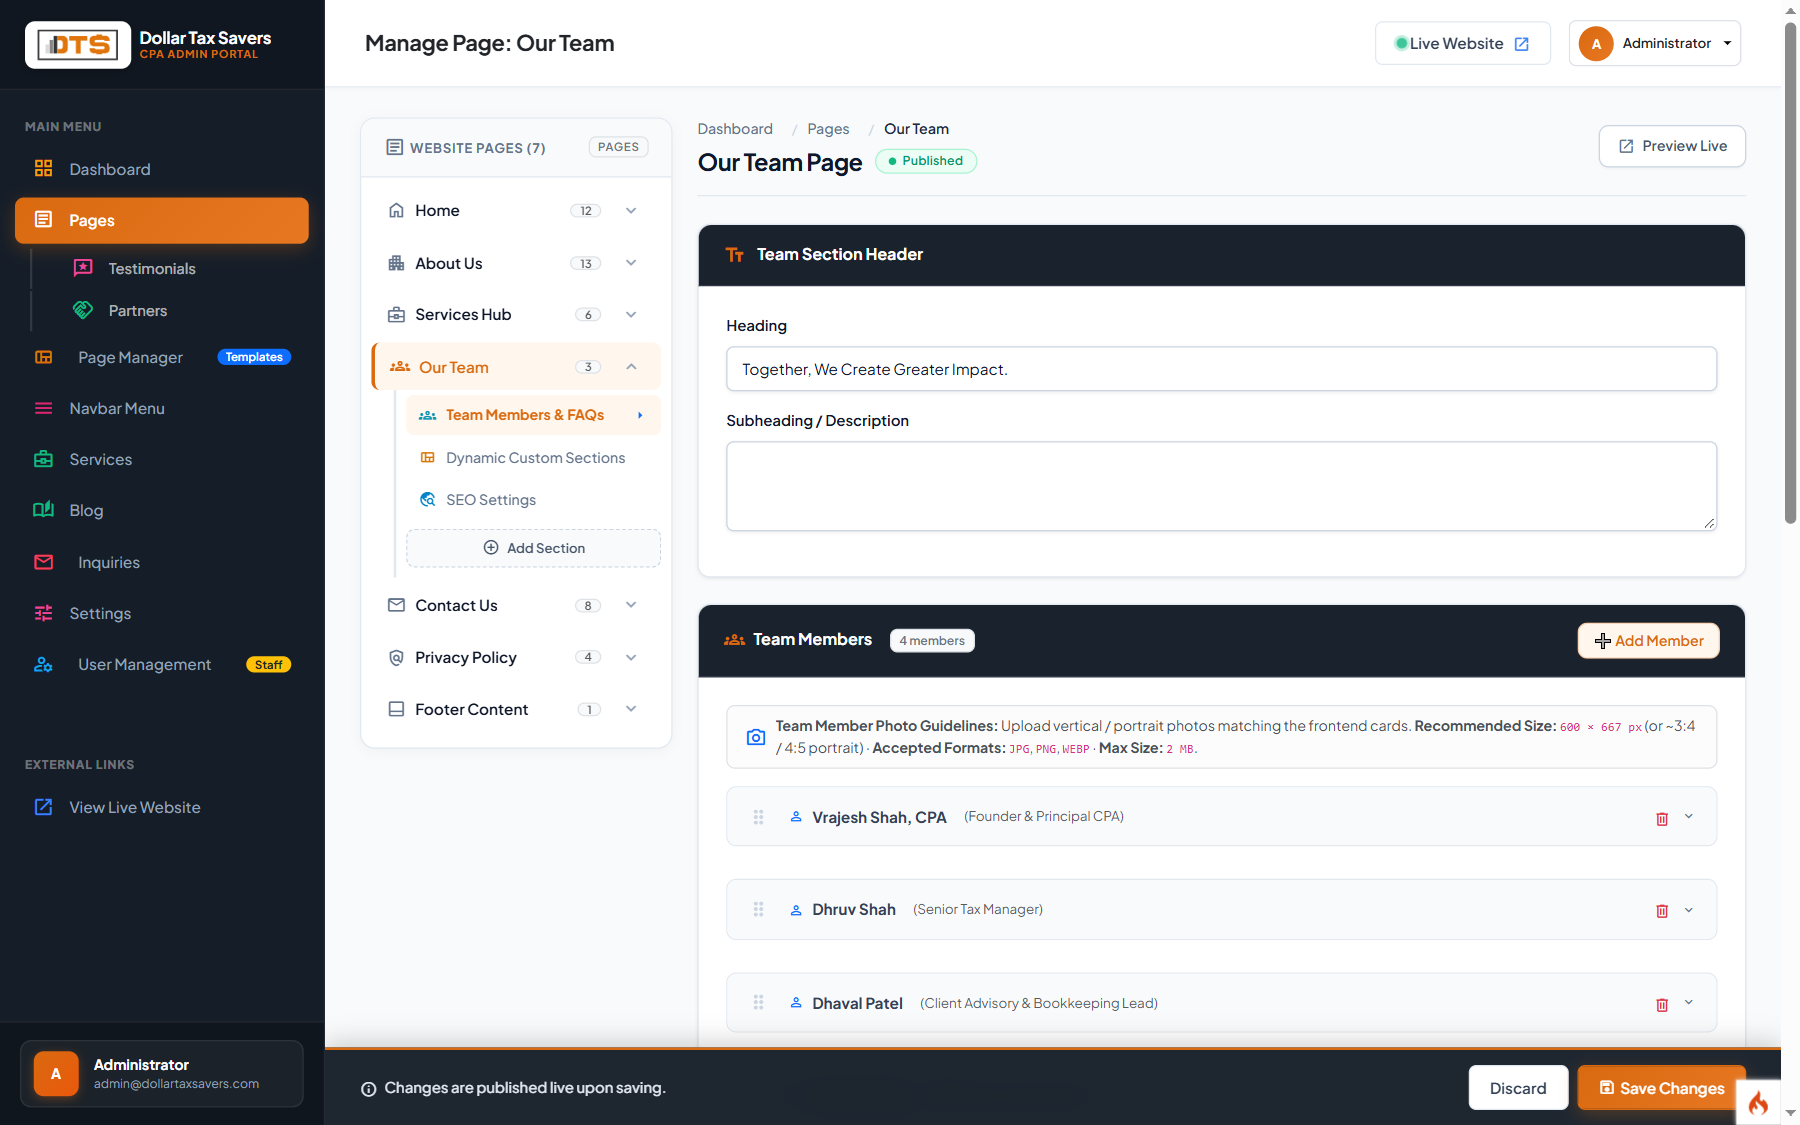Click the Dashboard grid icon in sidebar

(43, 168)
